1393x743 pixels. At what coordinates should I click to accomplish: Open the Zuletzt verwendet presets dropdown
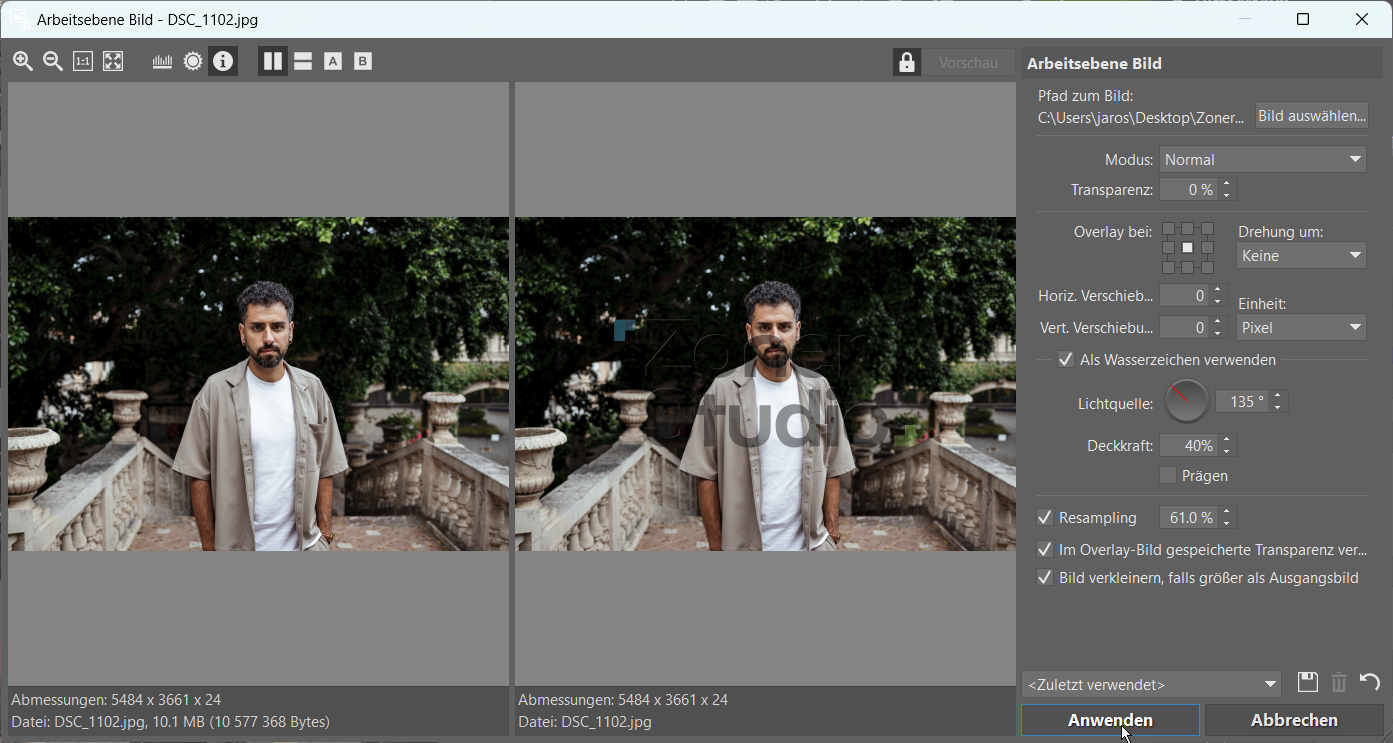tap(1151, 685)
